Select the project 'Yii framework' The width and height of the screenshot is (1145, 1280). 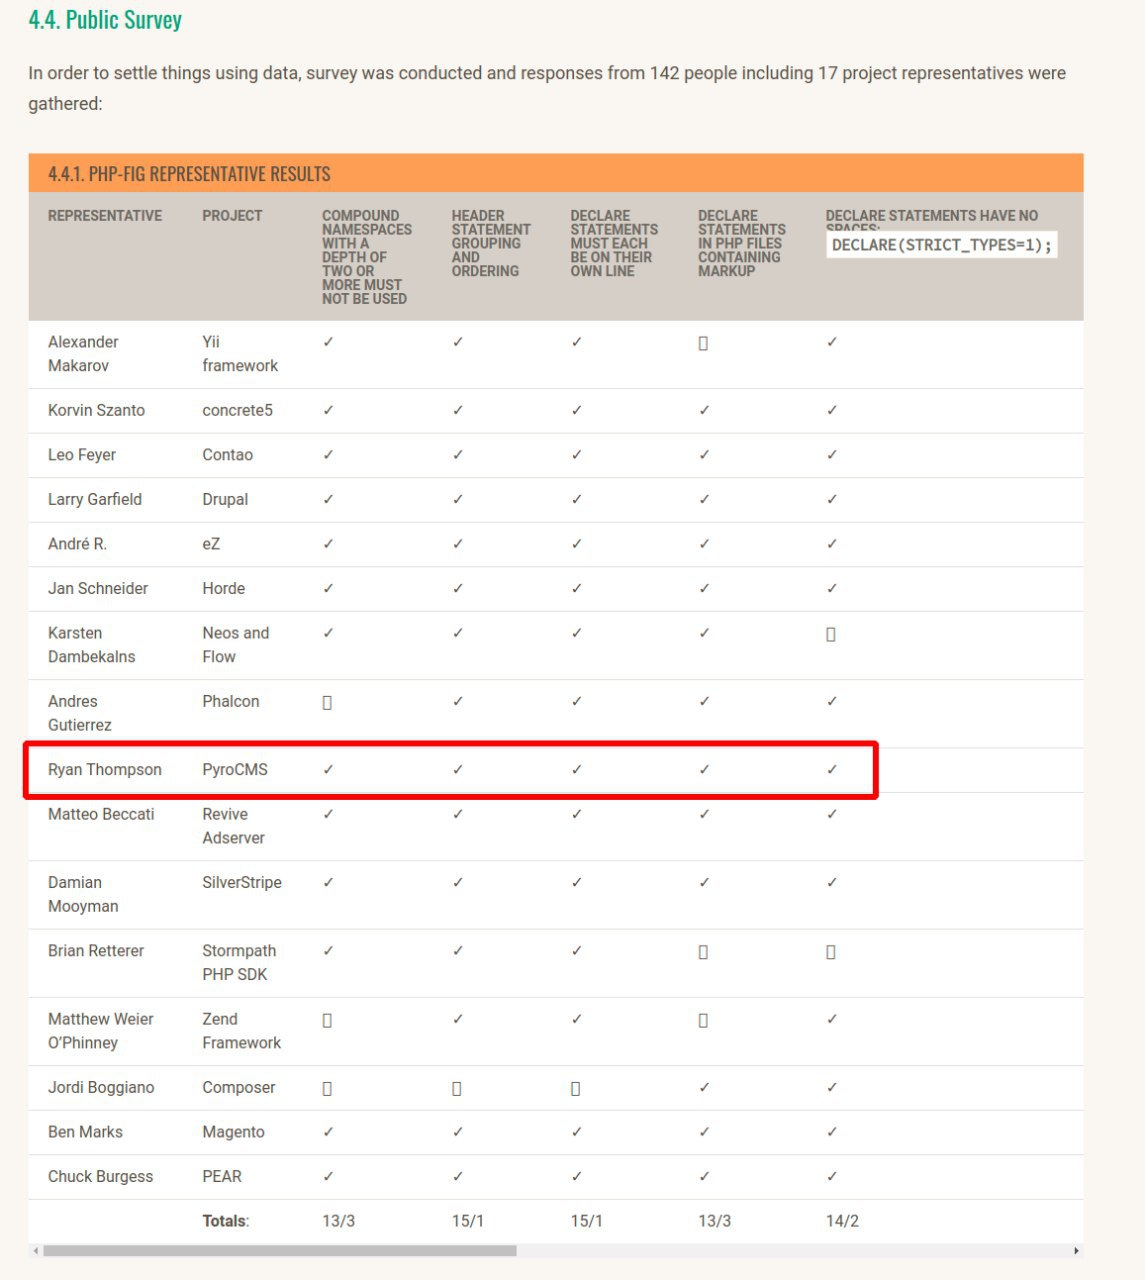tap(240, 354)
